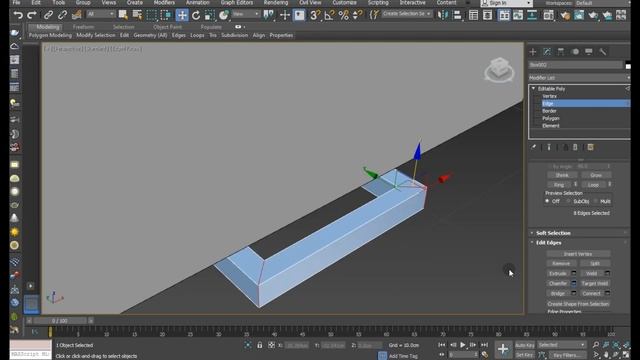
Task: Open the Display panel tab
Action: 589,51
